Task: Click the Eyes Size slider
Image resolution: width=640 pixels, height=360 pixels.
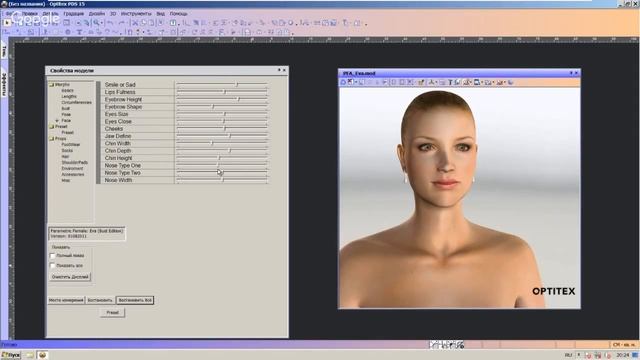Action: pyautogui.click(x=222, y=114)
